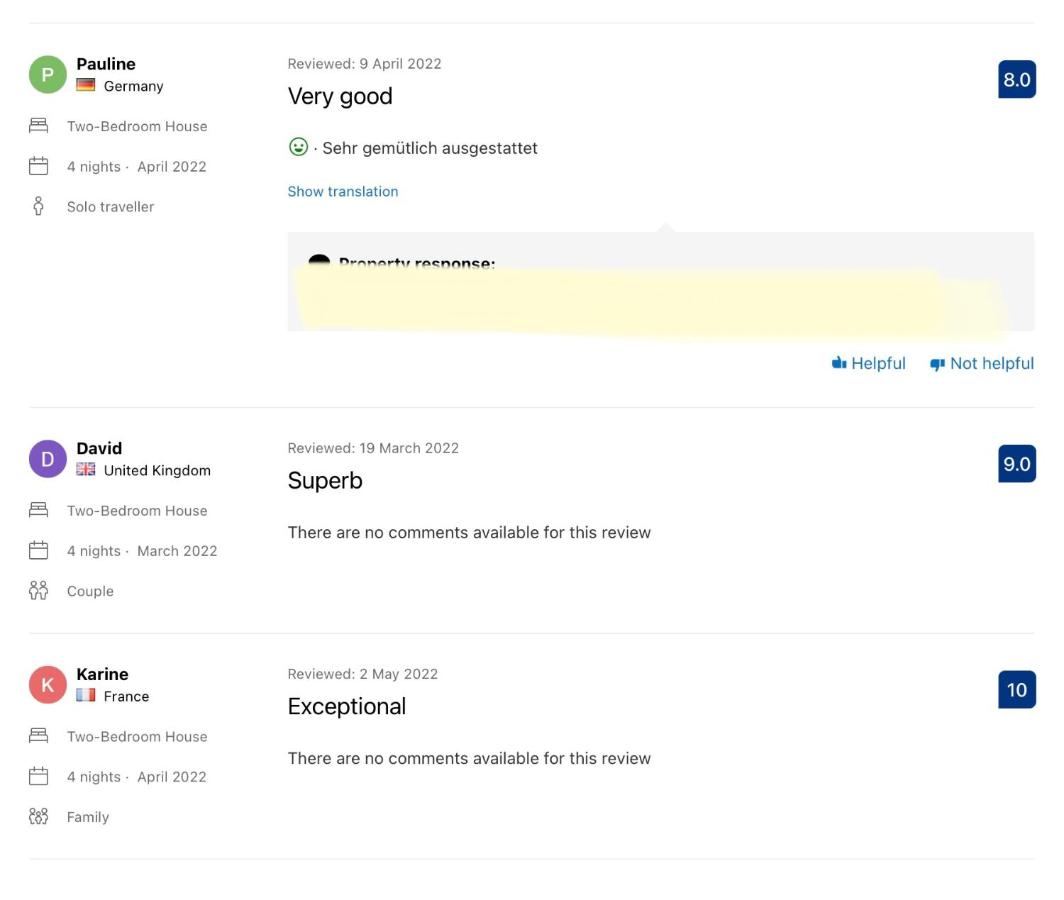This screenshot has width=1064, height=900.
Task: Click the 10 score badge
Action: [1016, 690]
